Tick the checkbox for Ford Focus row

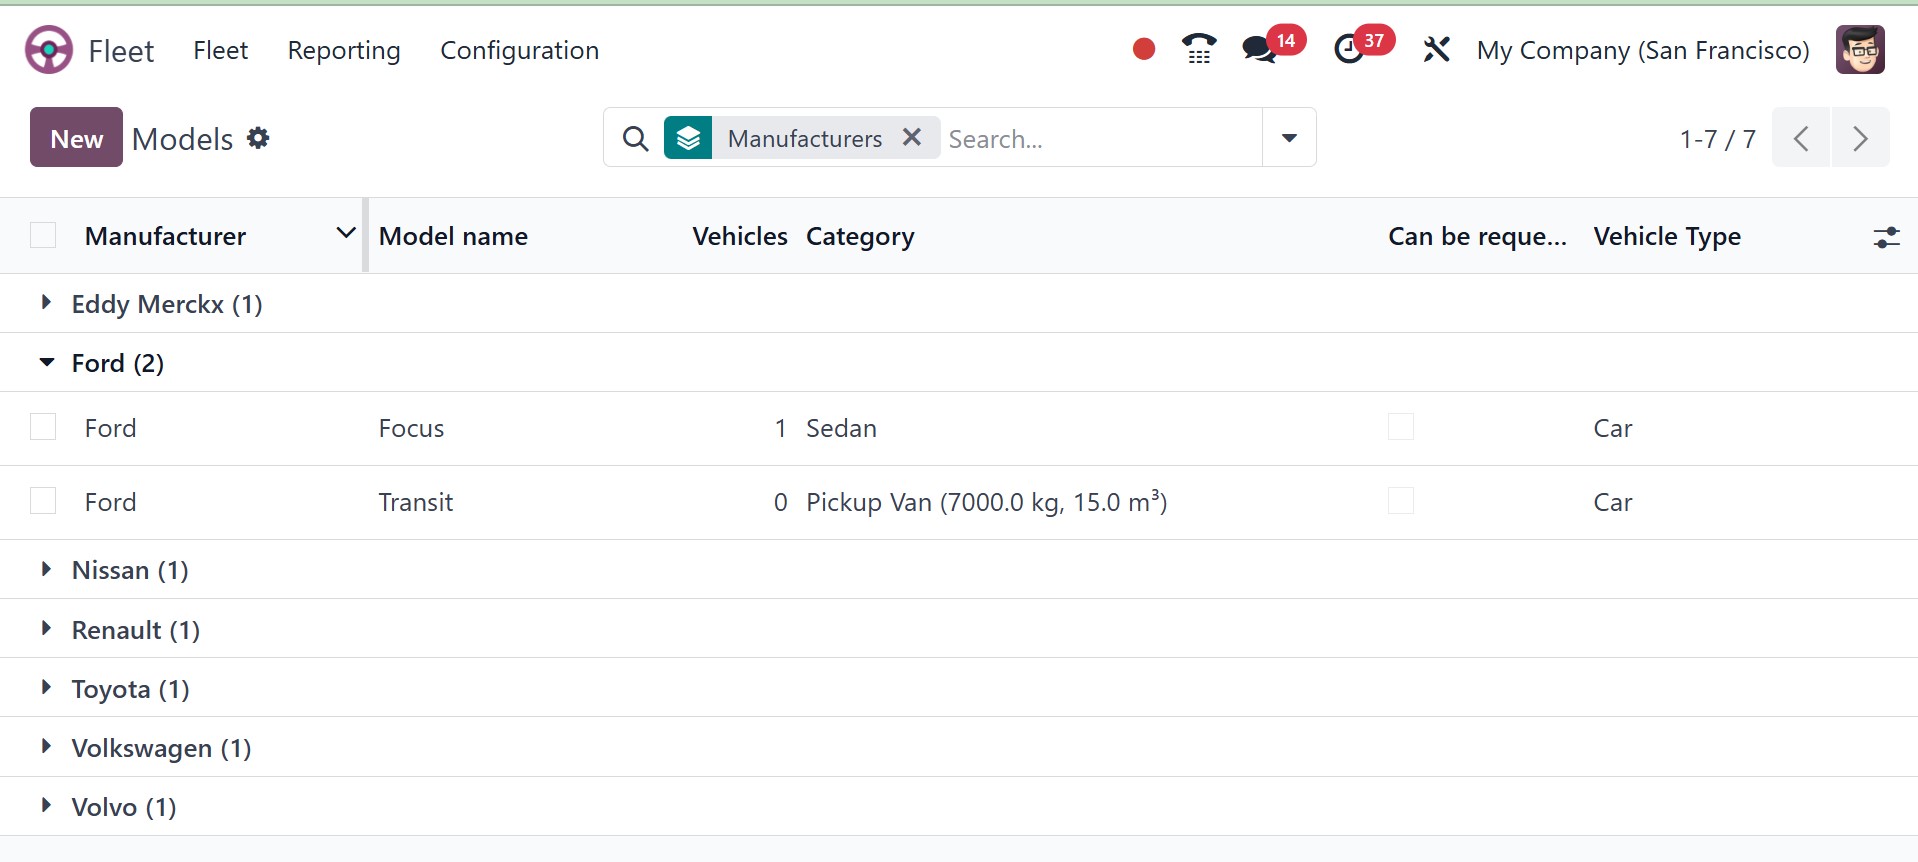coord(43,427)
